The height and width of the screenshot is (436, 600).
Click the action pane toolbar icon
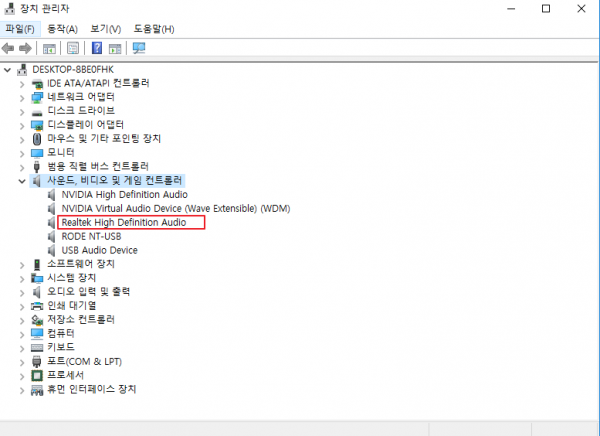115,49
